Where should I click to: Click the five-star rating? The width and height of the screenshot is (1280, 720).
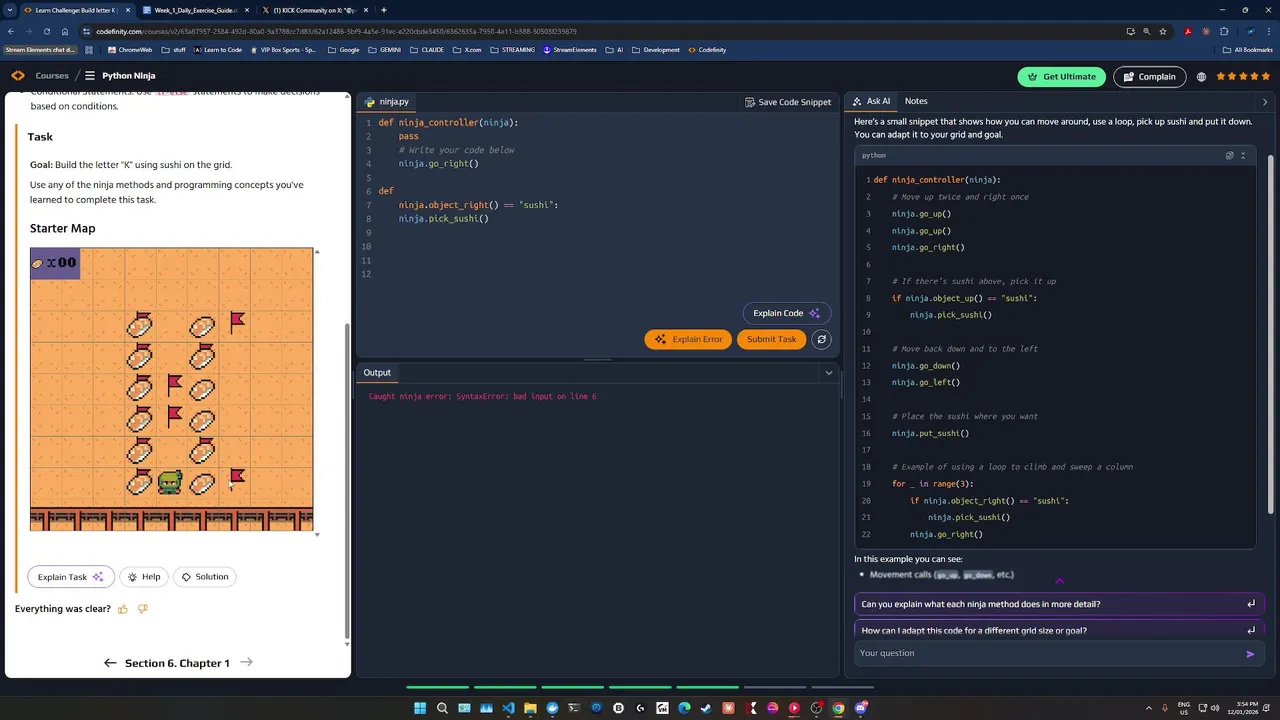point(1243,77)
